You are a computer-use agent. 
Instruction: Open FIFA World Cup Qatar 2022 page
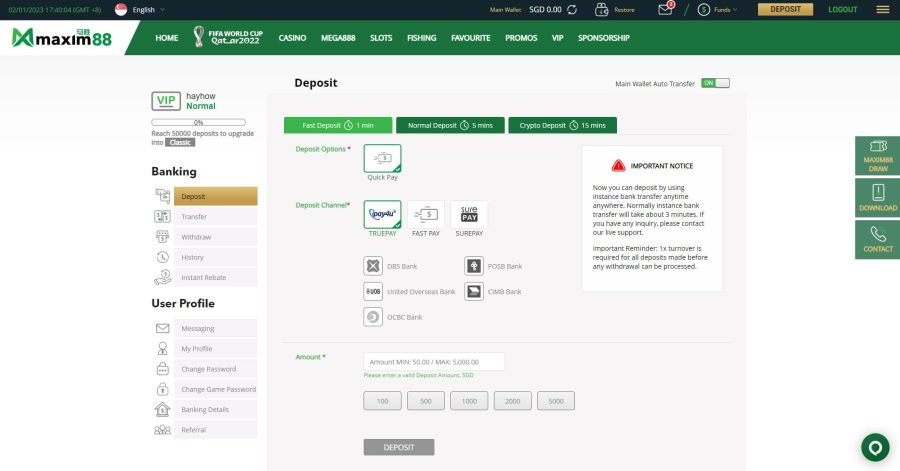point(228,37)
